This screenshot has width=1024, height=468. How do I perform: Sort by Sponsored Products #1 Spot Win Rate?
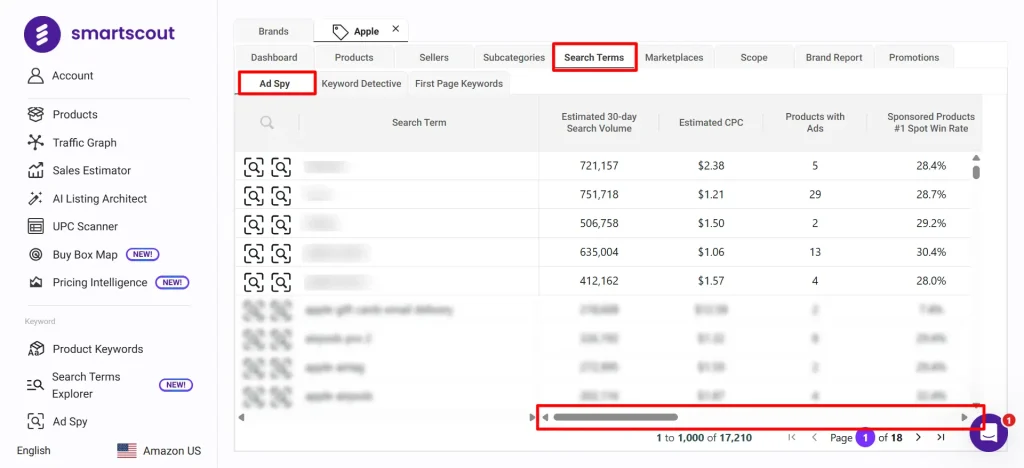click(931, 123)
